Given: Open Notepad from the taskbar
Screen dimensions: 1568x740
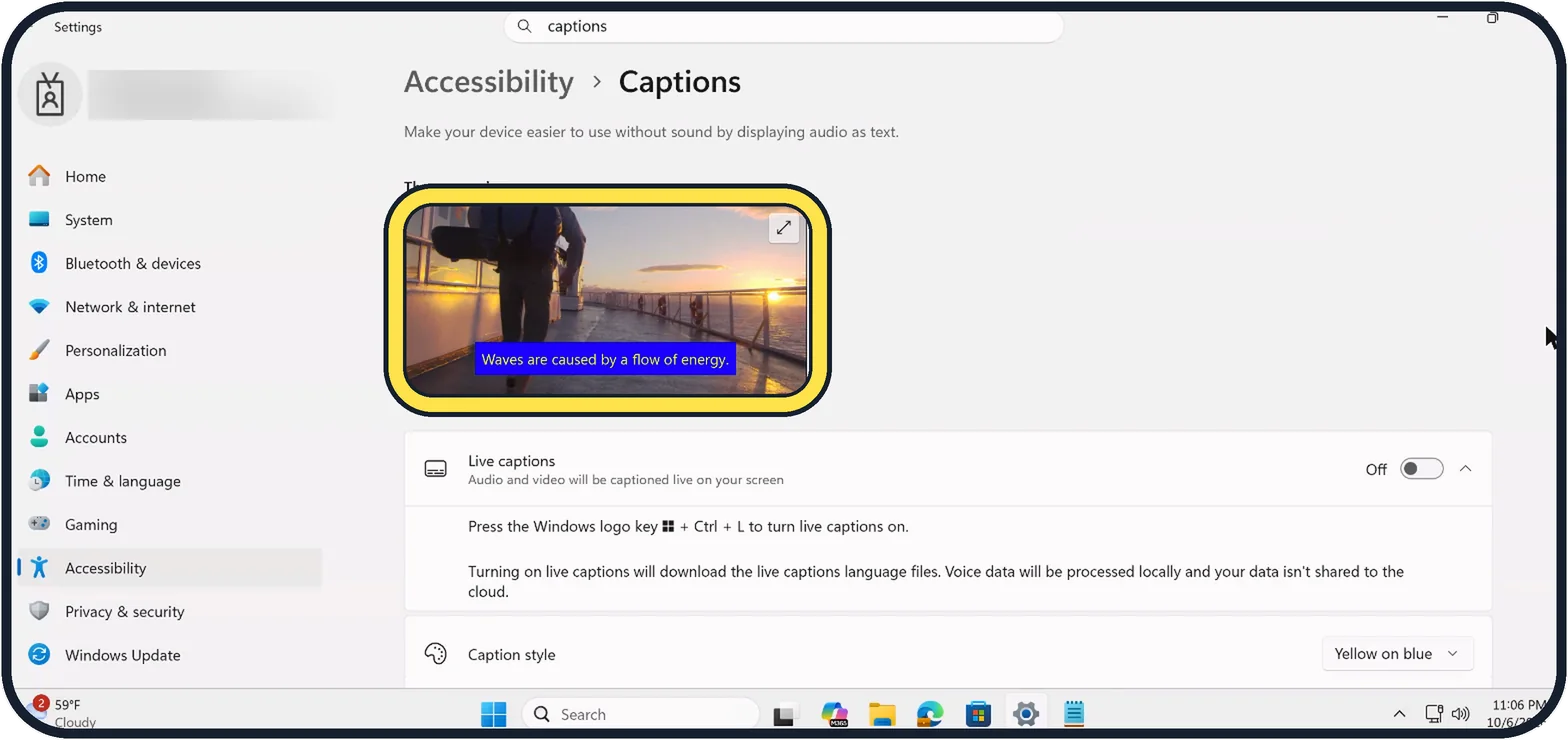Looking at the screenshot, I should click(x=1074, y=714).
